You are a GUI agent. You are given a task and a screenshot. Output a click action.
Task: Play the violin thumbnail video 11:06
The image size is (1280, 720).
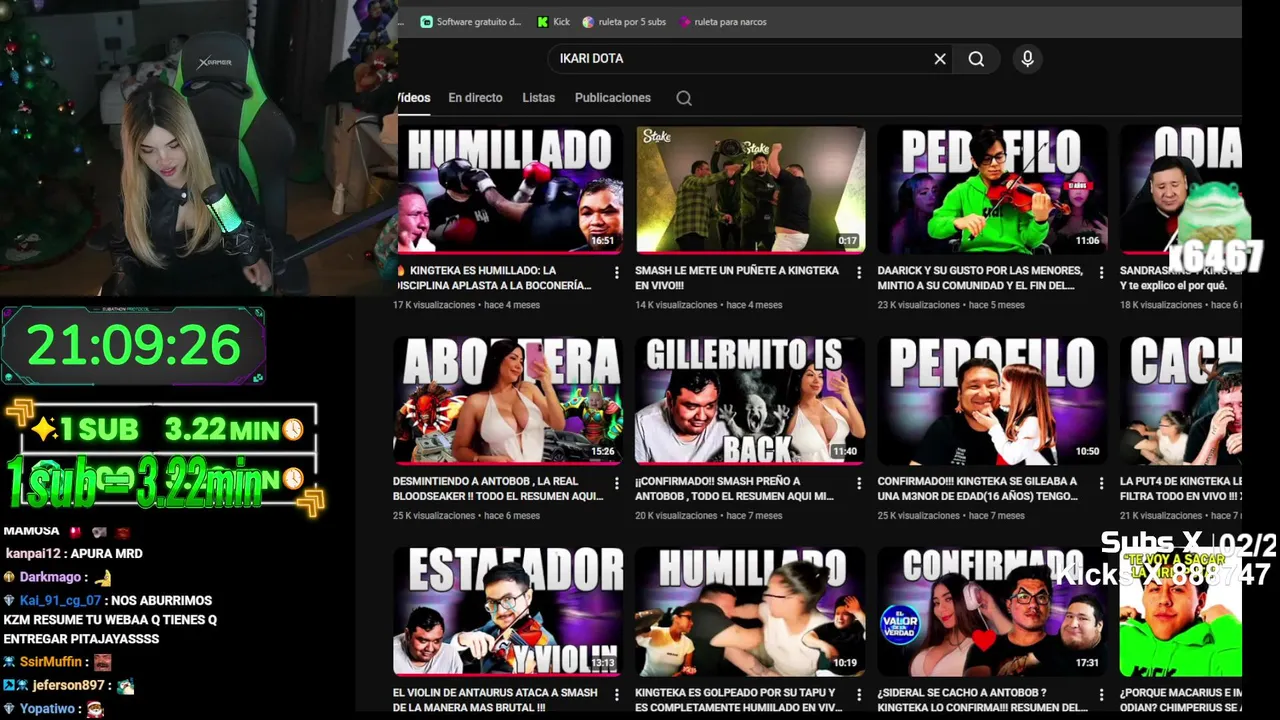click(992, 189)
